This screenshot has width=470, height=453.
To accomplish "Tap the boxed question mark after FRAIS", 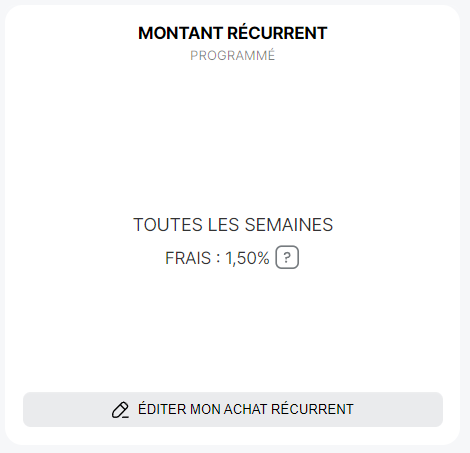I will [287, 257].
